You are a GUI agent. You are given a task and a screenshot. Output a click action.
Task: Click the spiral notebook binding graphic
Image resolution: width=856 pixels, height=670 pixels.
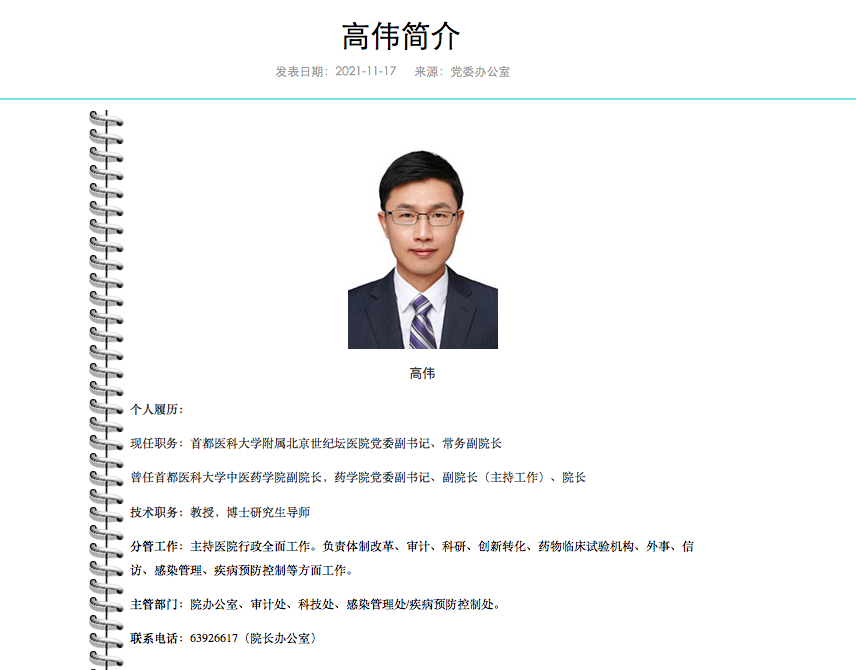pyautogui.click(x=105, y=390)
